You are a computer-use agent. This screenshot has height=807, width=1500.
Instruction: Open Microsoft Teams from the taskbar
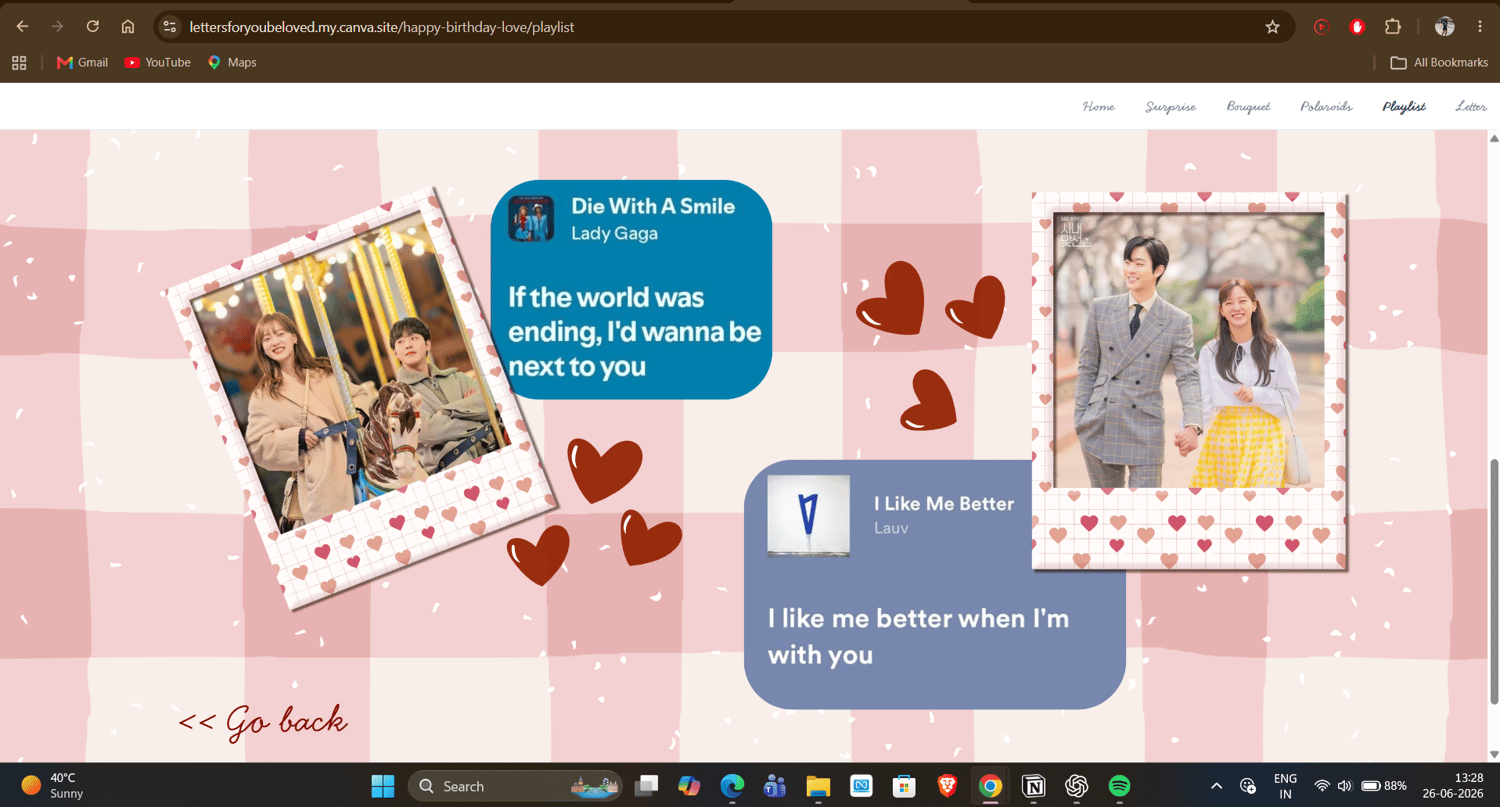point(775,786)
